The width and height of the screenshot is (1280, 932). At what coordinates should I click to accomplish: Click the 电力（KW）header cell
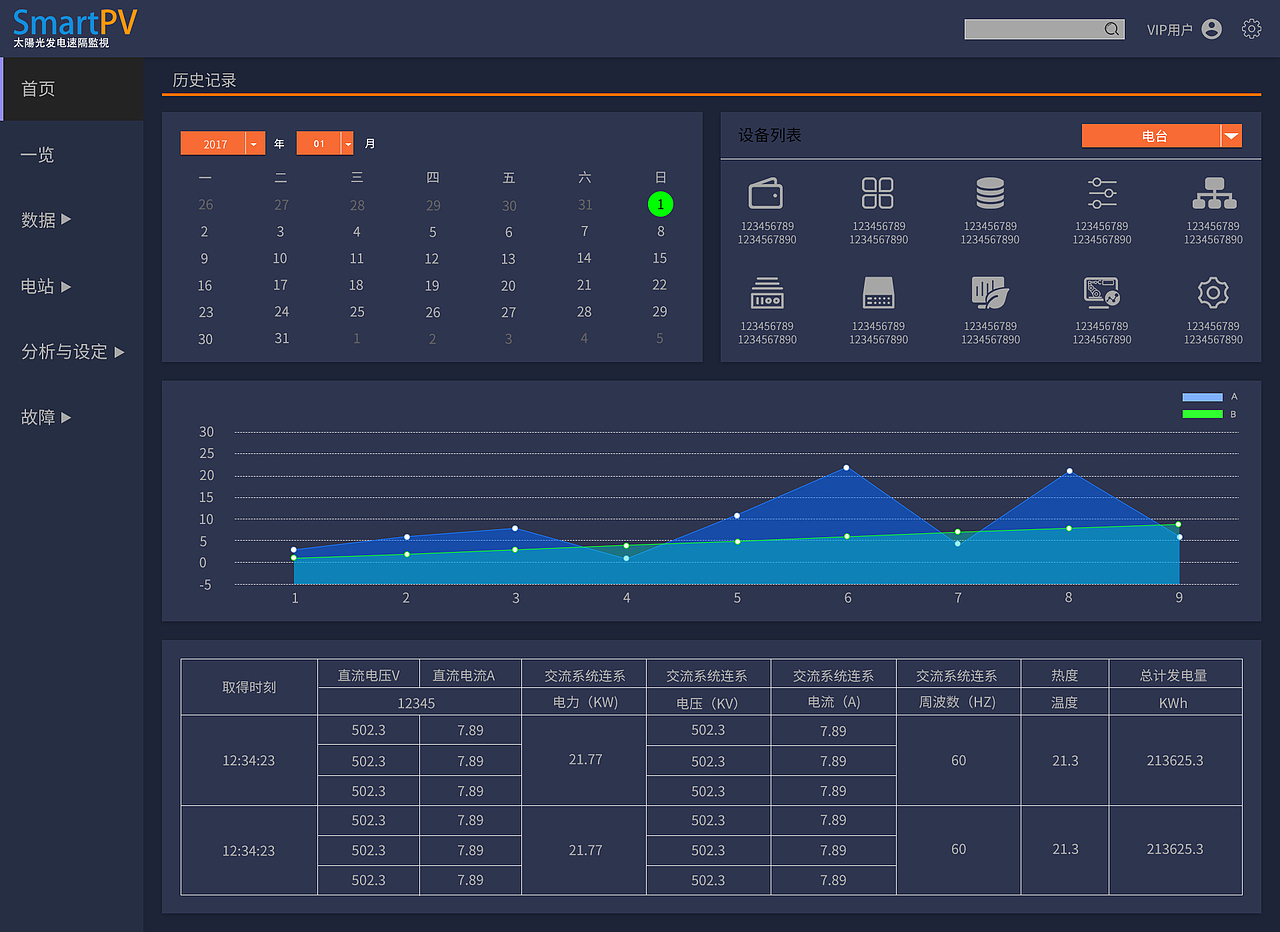[585, 702]
